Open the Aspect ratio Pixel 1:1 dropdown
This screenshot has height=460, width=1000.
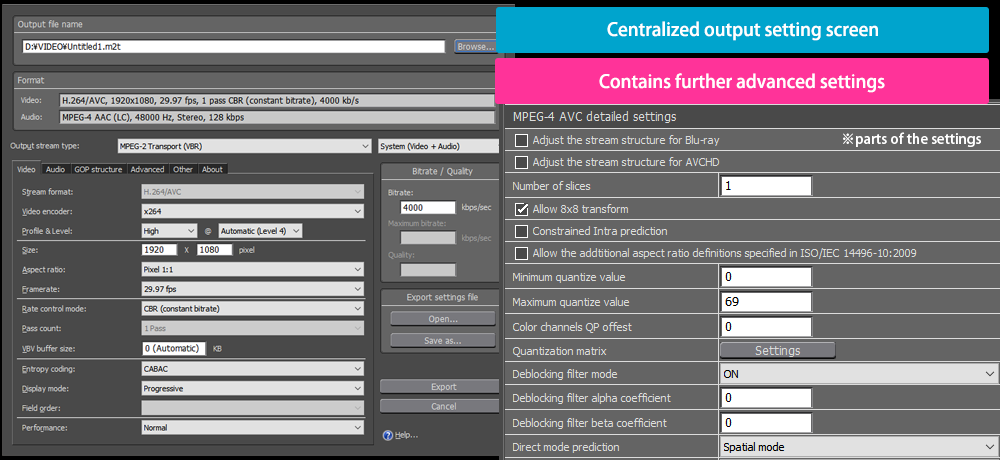253,270
